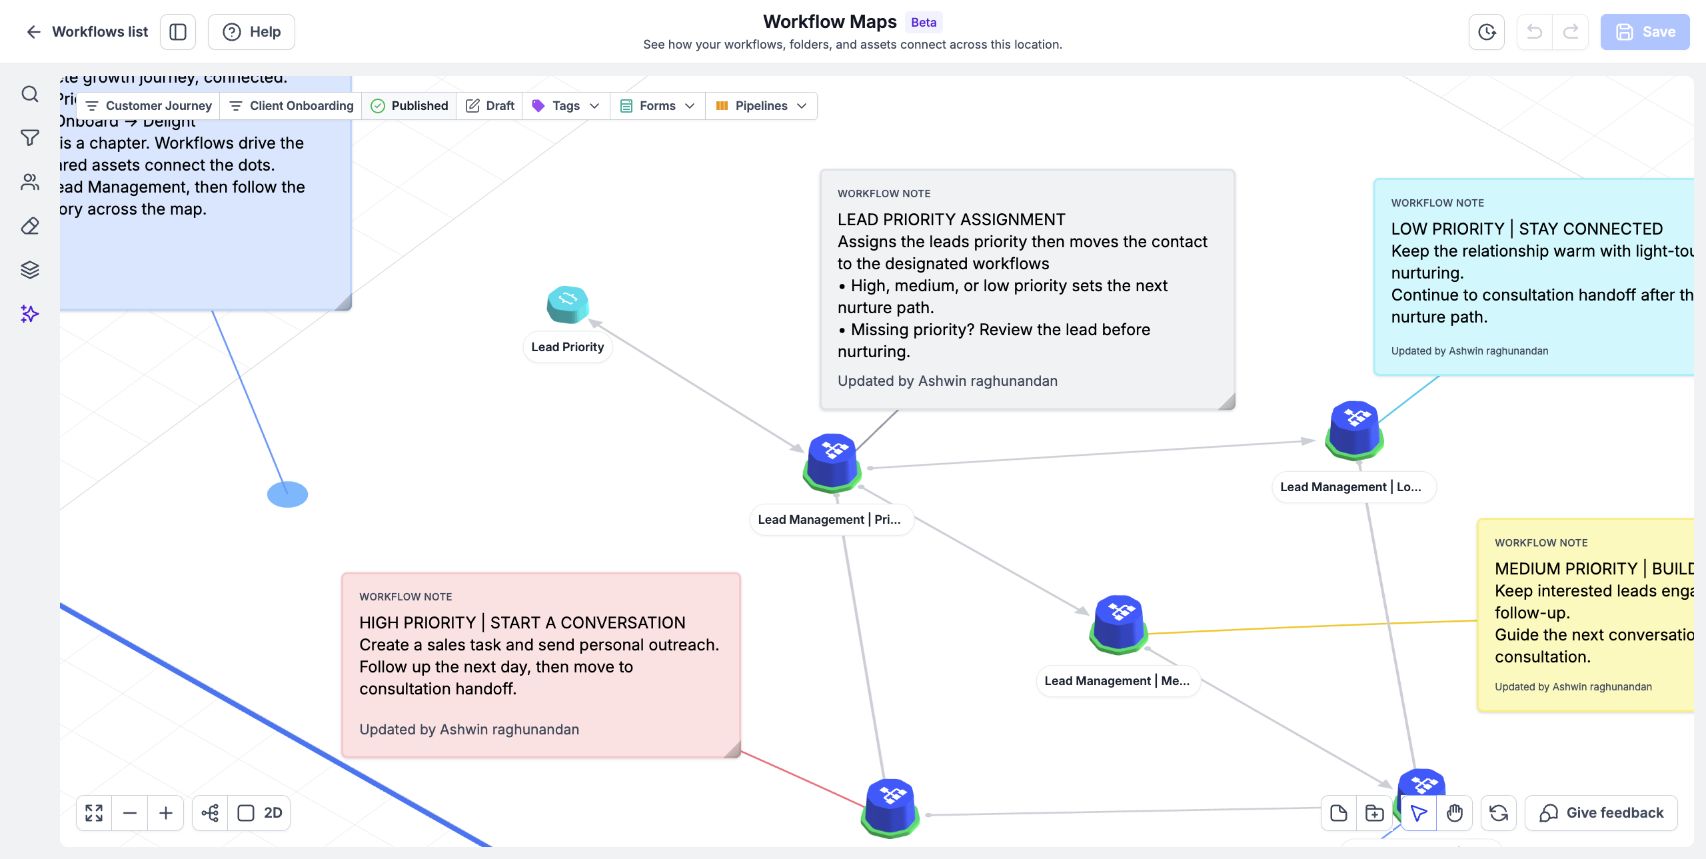
Task: Toggle the Published filter
Action: point(409,106)
